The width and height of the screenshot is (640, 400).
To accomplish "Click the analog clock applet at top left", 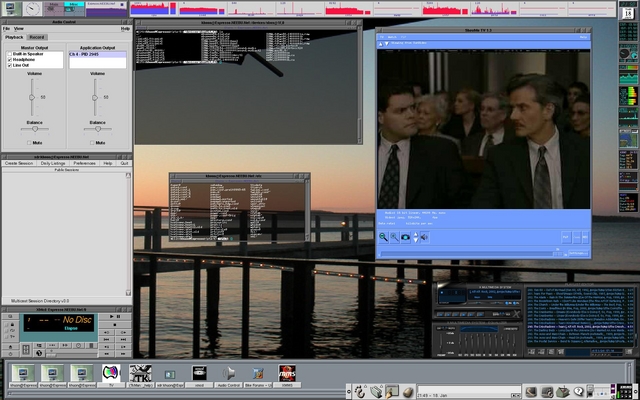I will point(32,9).
